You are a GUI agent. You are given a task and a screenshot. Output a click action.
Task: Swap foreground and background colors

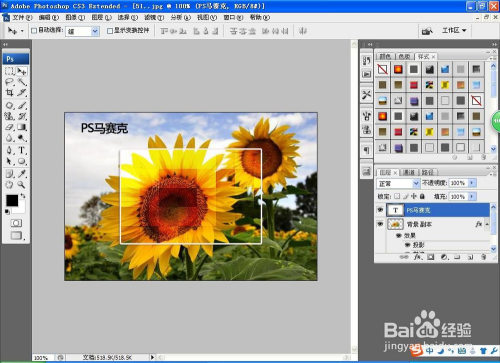(x=23, y=196)
